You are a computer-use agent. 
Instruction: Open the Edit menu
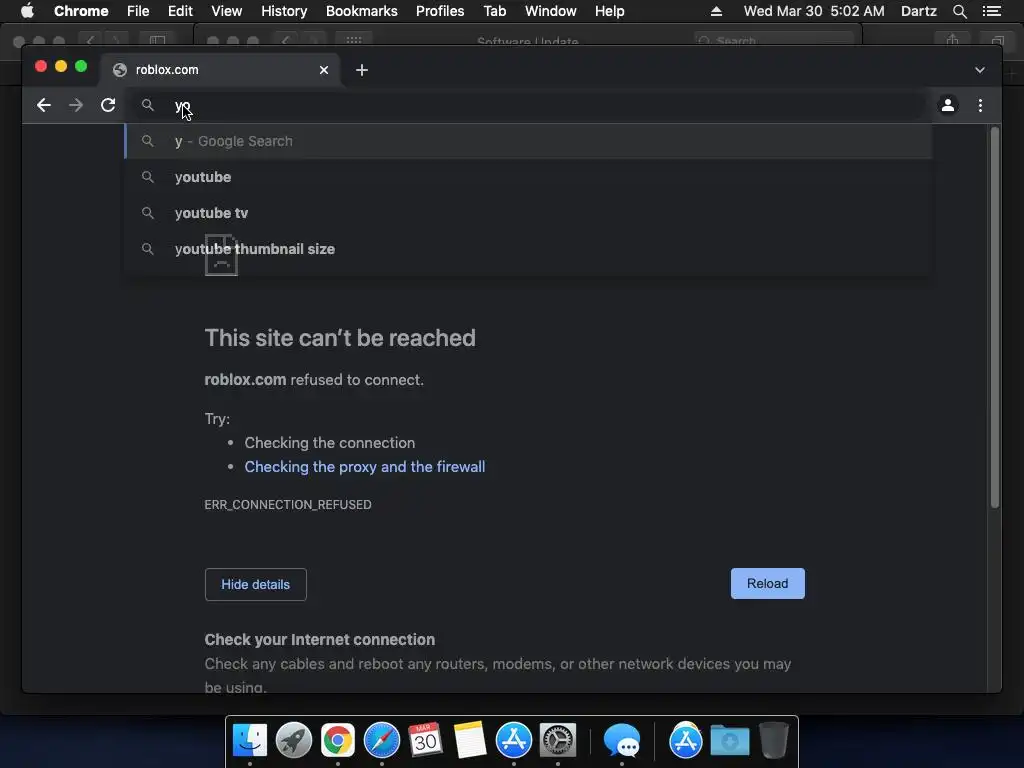[x=180, y=11]
